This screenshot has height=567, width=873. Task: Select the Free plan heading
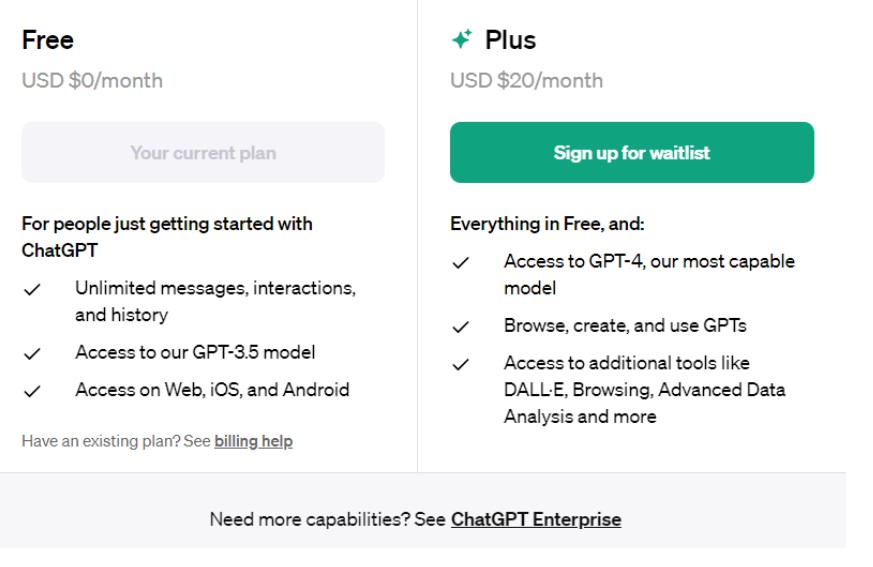click(48, 40)
